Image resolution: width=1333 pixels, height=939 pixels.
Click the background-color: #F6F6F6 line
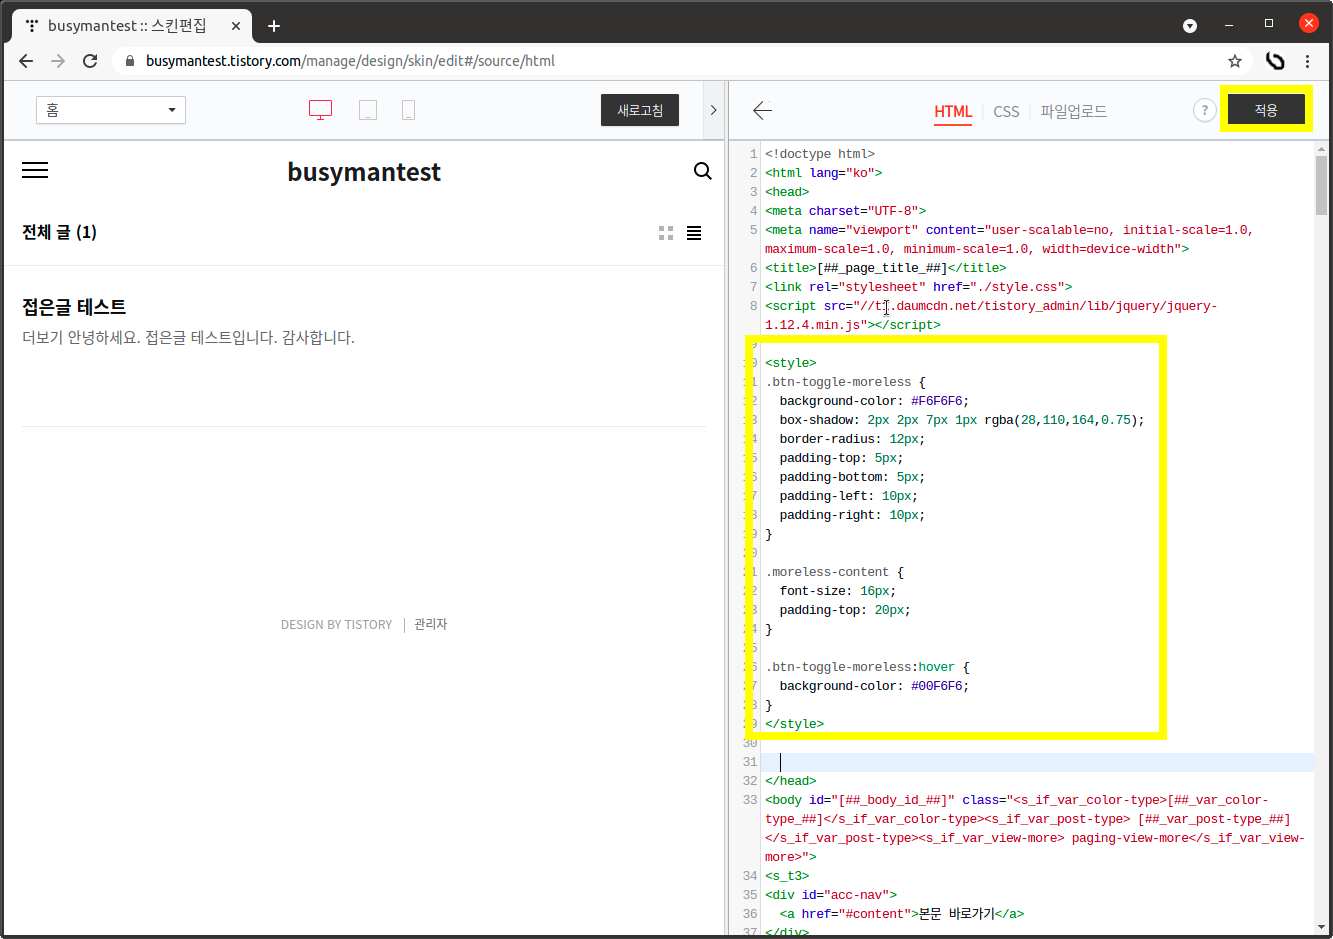pos(874,401)
